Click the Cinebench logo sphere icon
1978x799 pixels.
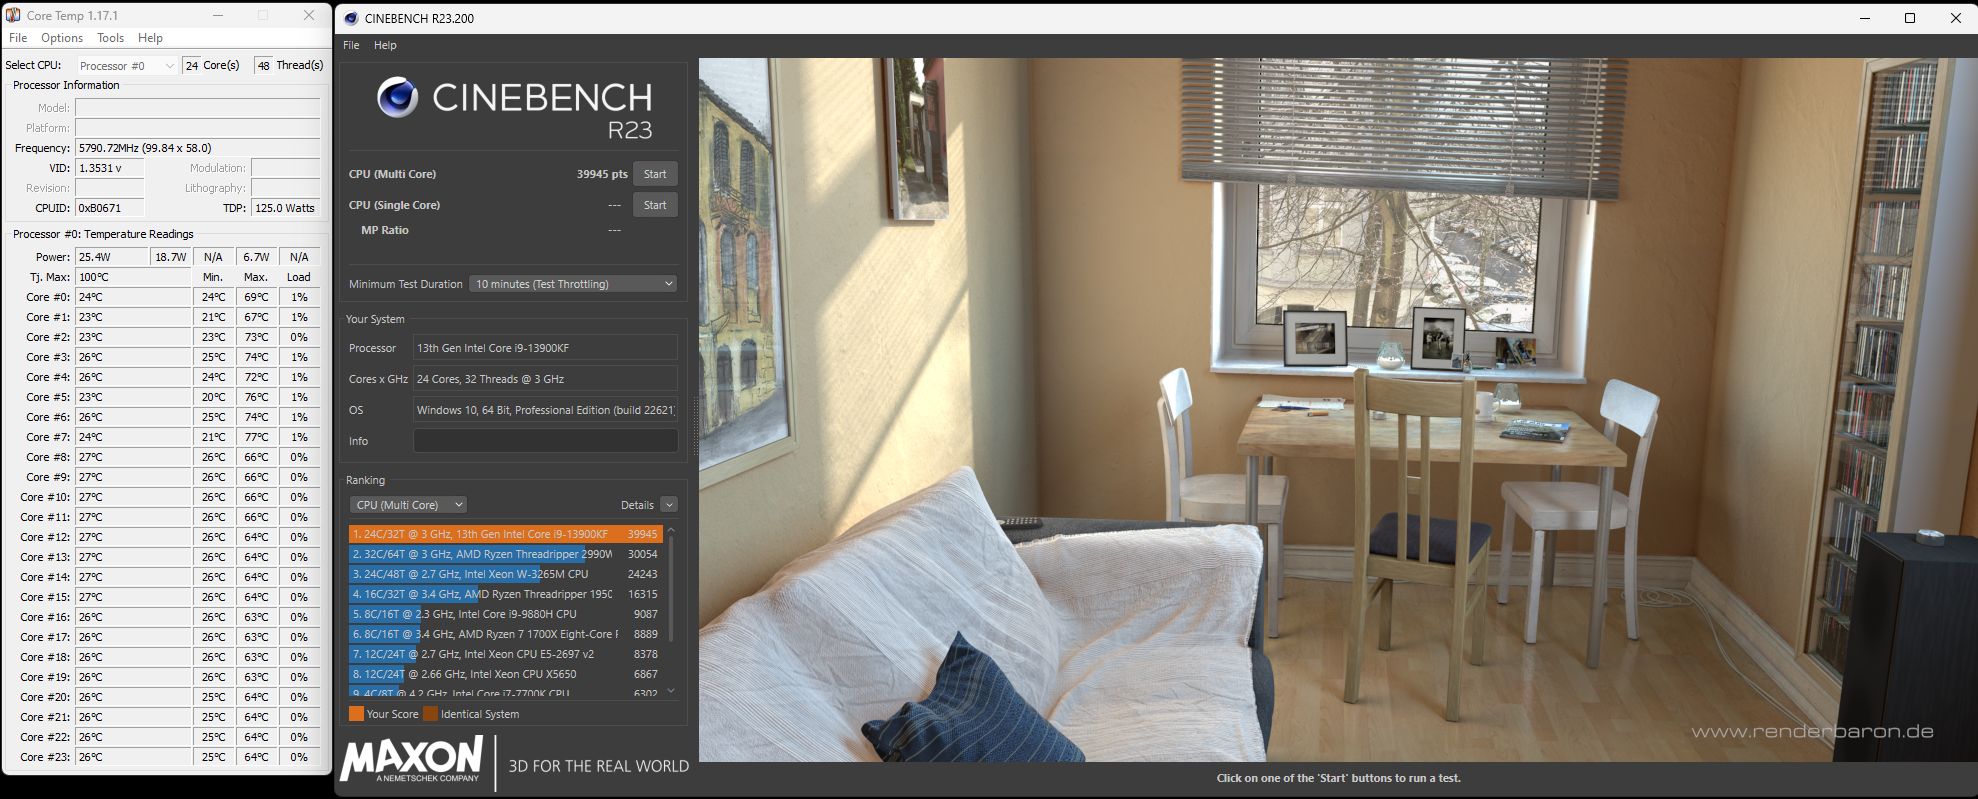(x=397, y=98)
